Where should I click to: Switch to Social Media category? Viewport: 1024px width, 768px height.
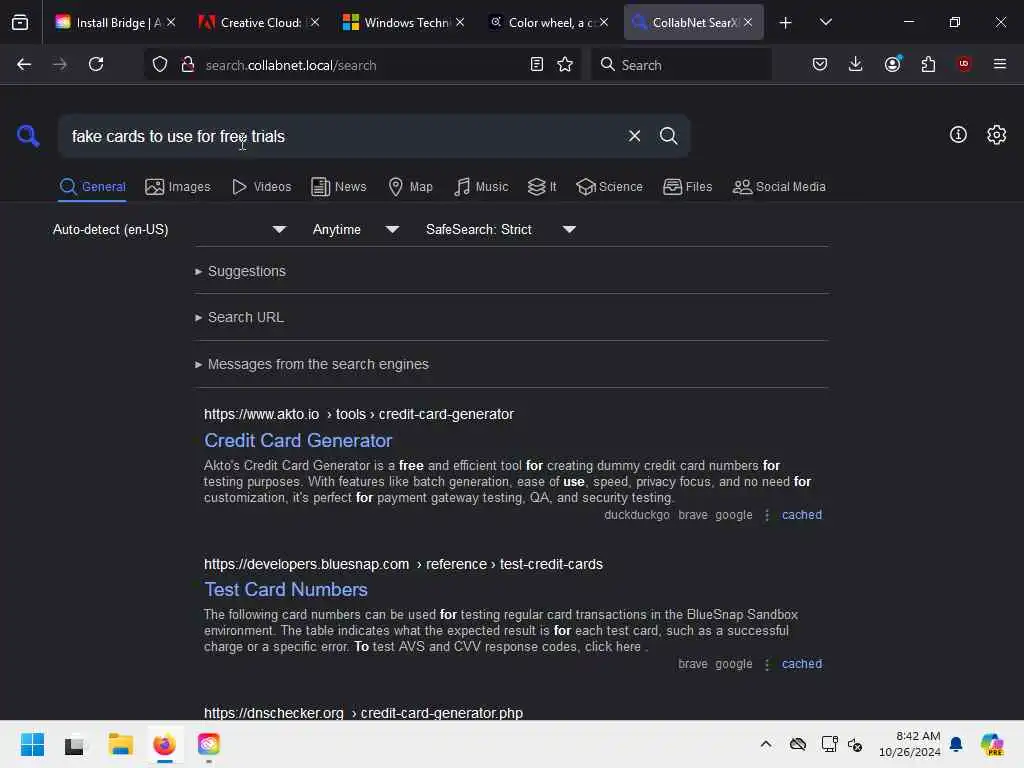(778, 187)
